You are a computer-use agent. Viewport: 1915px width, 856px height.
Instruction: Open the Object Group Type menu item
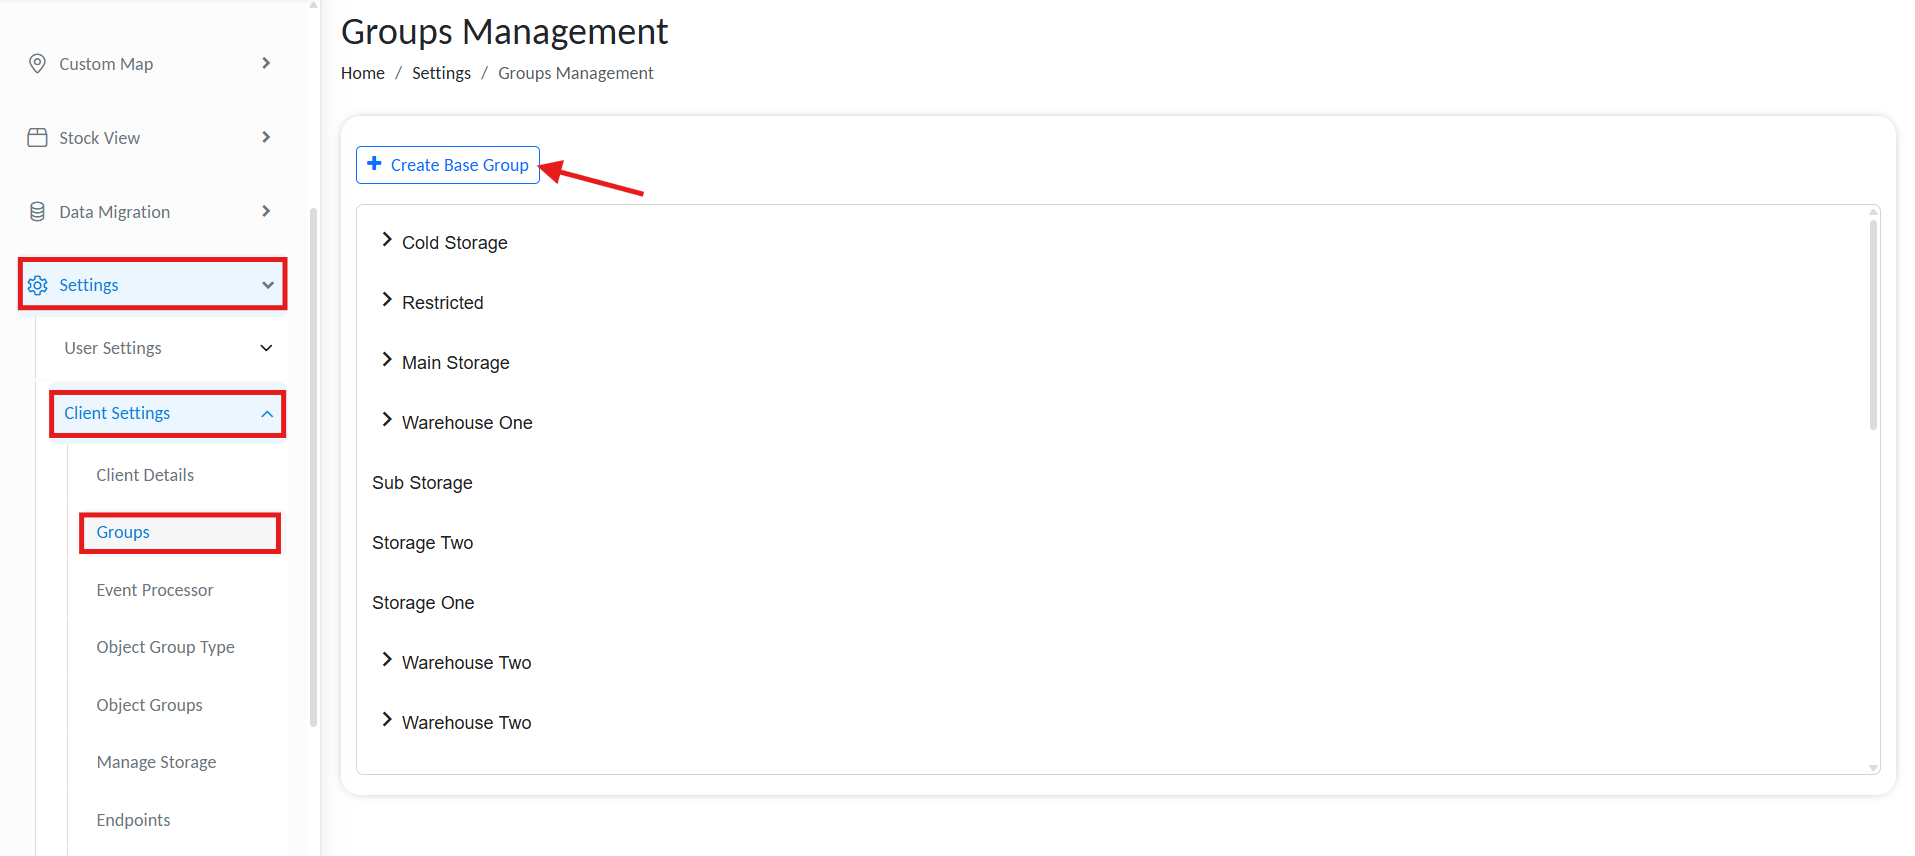(165, 647)
